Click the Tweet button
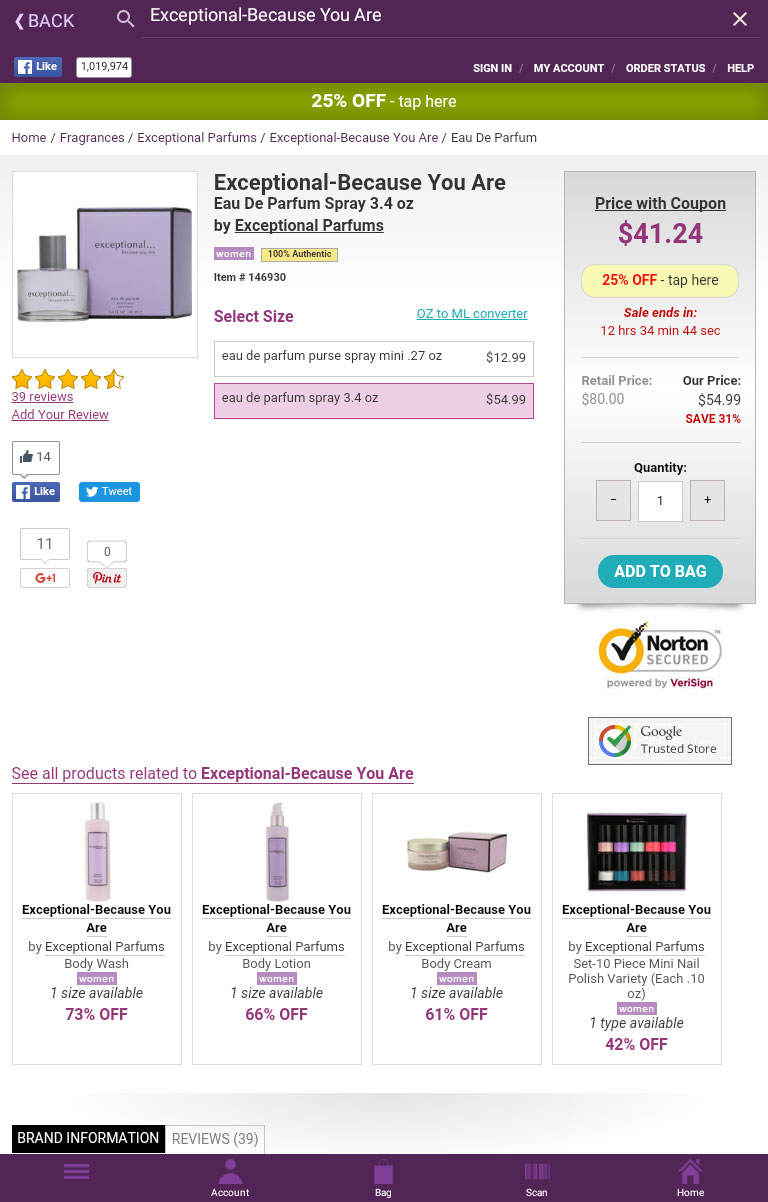The height and width of the screenshot is (1202, 768). point(109,491)
